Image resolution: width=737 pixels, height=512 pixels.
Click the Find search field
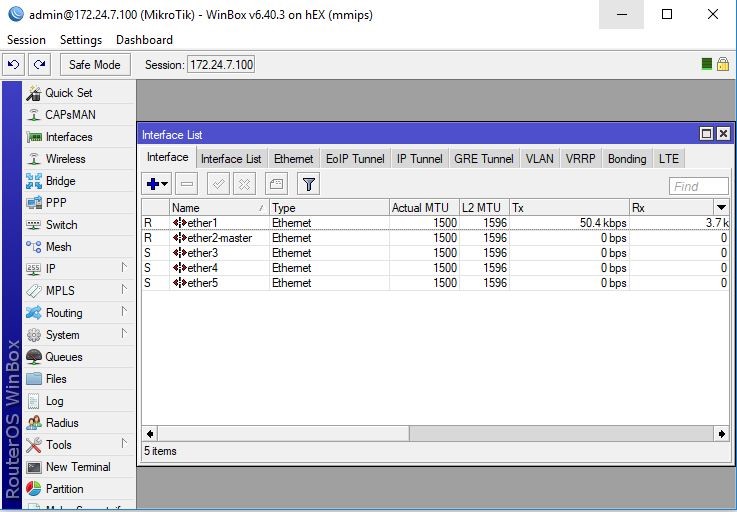tap(698, 186)
